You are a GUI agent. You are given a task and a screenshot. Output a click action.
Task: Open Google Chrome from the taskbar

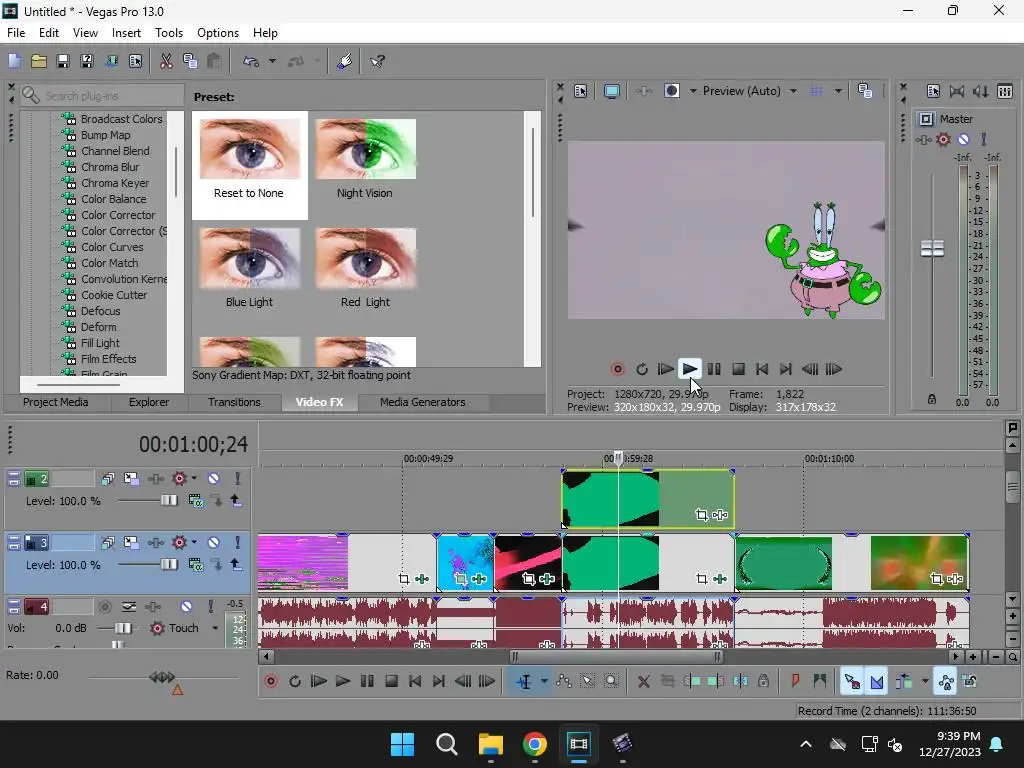pyautogui.click(x=534, y=744)
